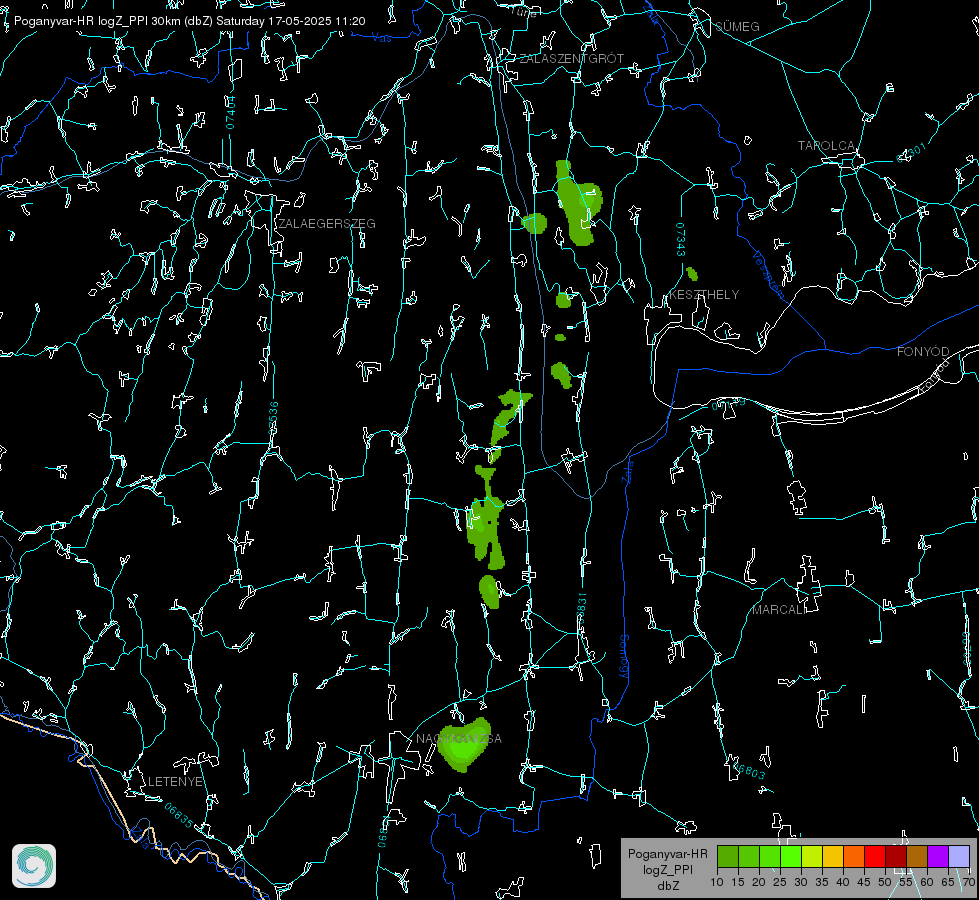The image size is (979, 900).
Task: Click the legend scale value 45
Action: (864, 883)
